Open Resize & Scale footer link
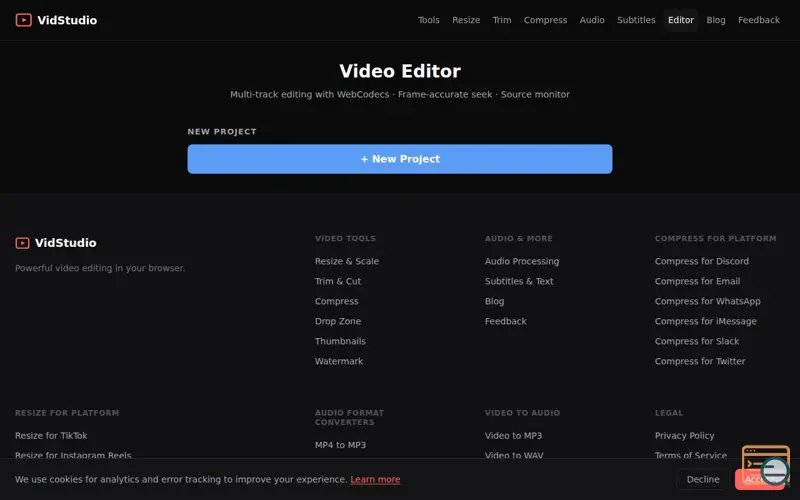The height and width of the screenshot is (500, 800). click(346, 261)
